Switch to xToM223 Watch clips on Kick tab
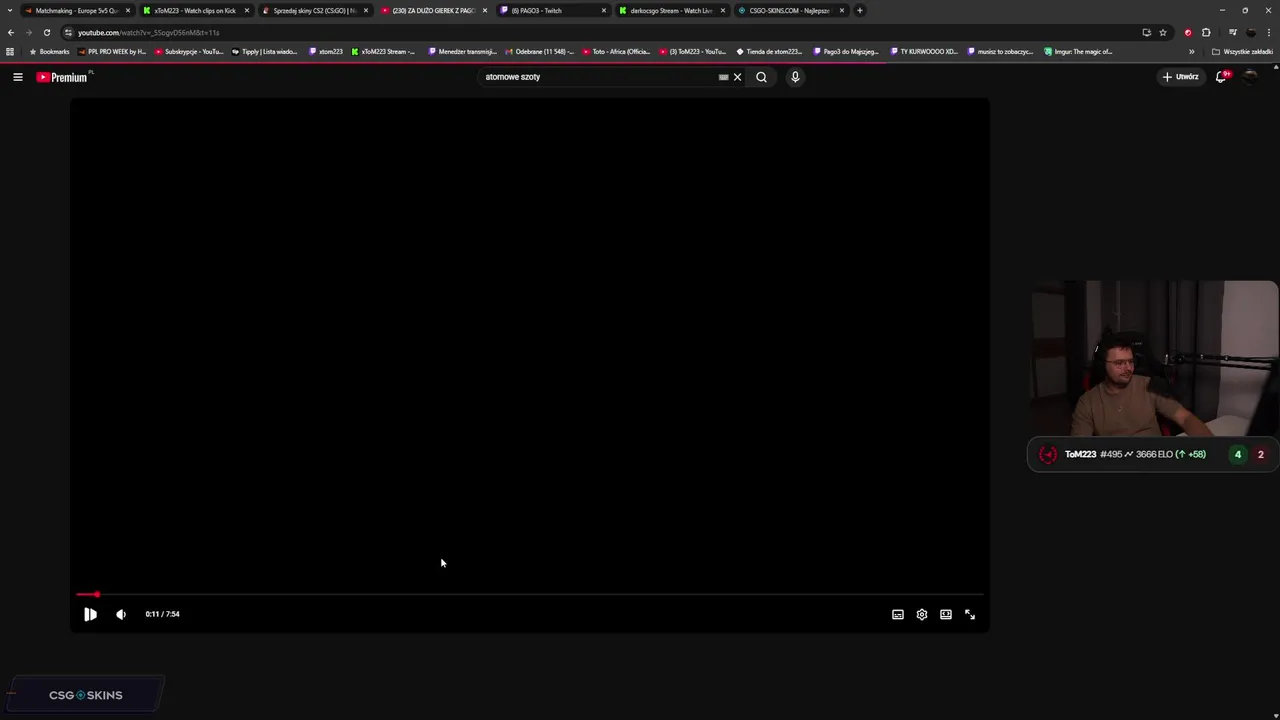The height and width of the screenshot is (720, 1280). coord(194,10)
